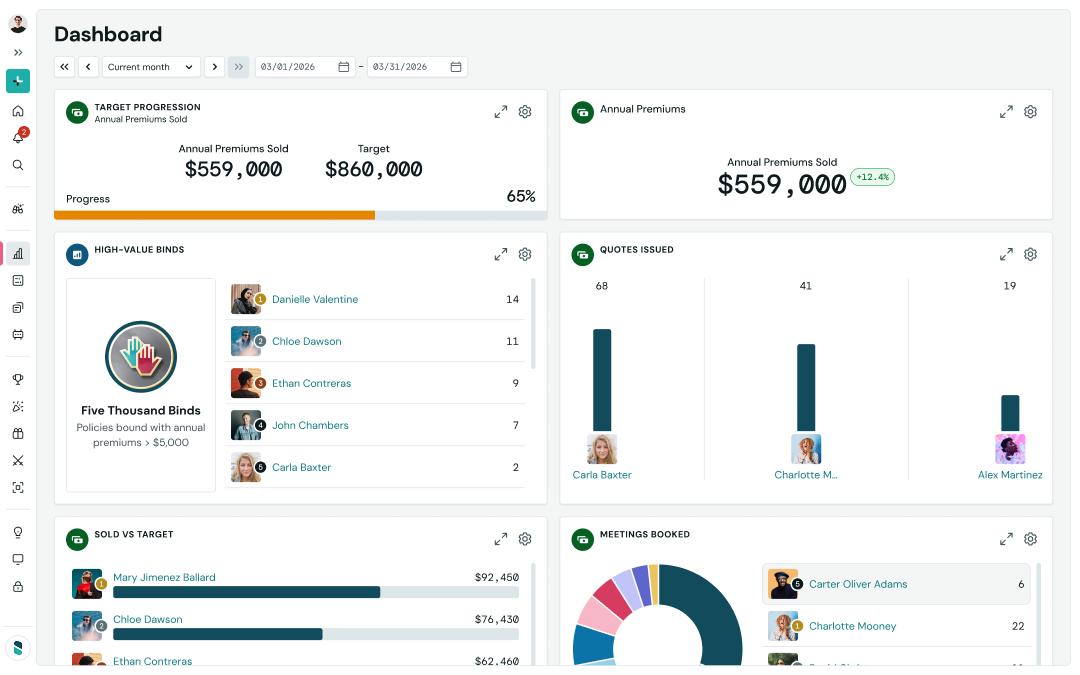Click the High-Value Binds list scrollbar
1080x675 pixels.
[533, 324]
